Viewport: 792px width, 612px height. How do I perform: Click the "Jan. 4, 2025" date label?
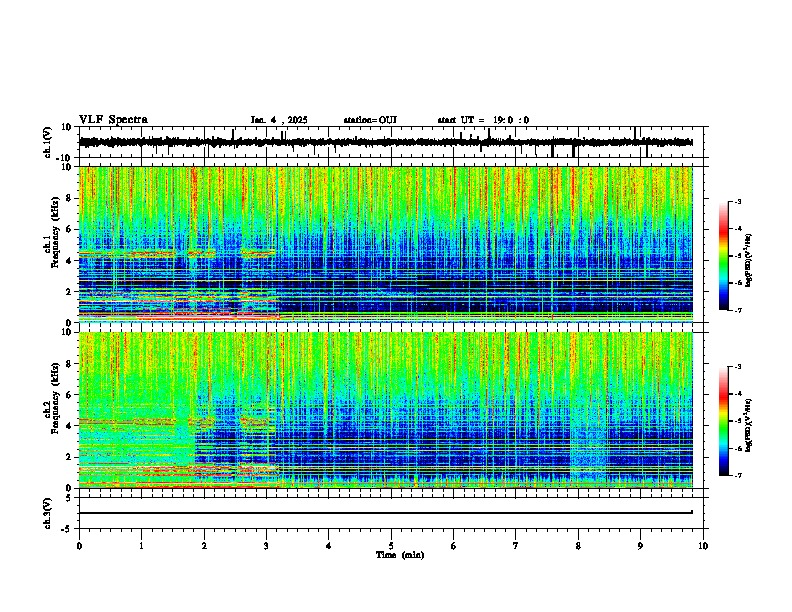279,120
